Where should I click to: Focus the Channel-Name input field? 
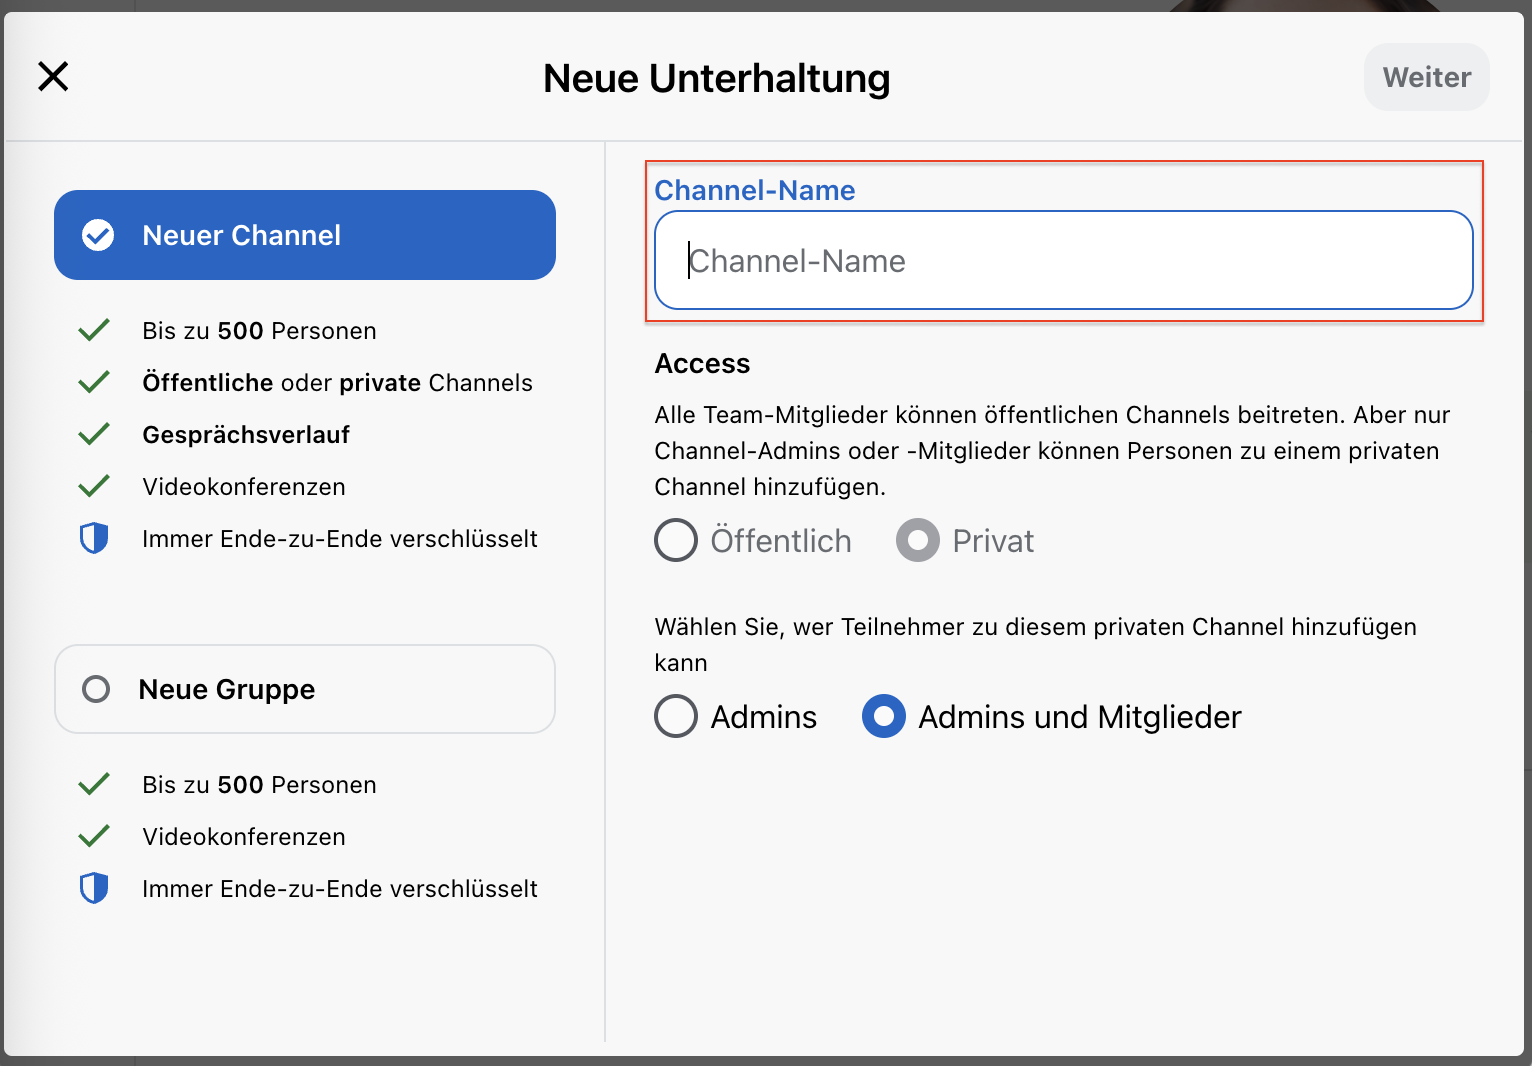(1063, 260)
